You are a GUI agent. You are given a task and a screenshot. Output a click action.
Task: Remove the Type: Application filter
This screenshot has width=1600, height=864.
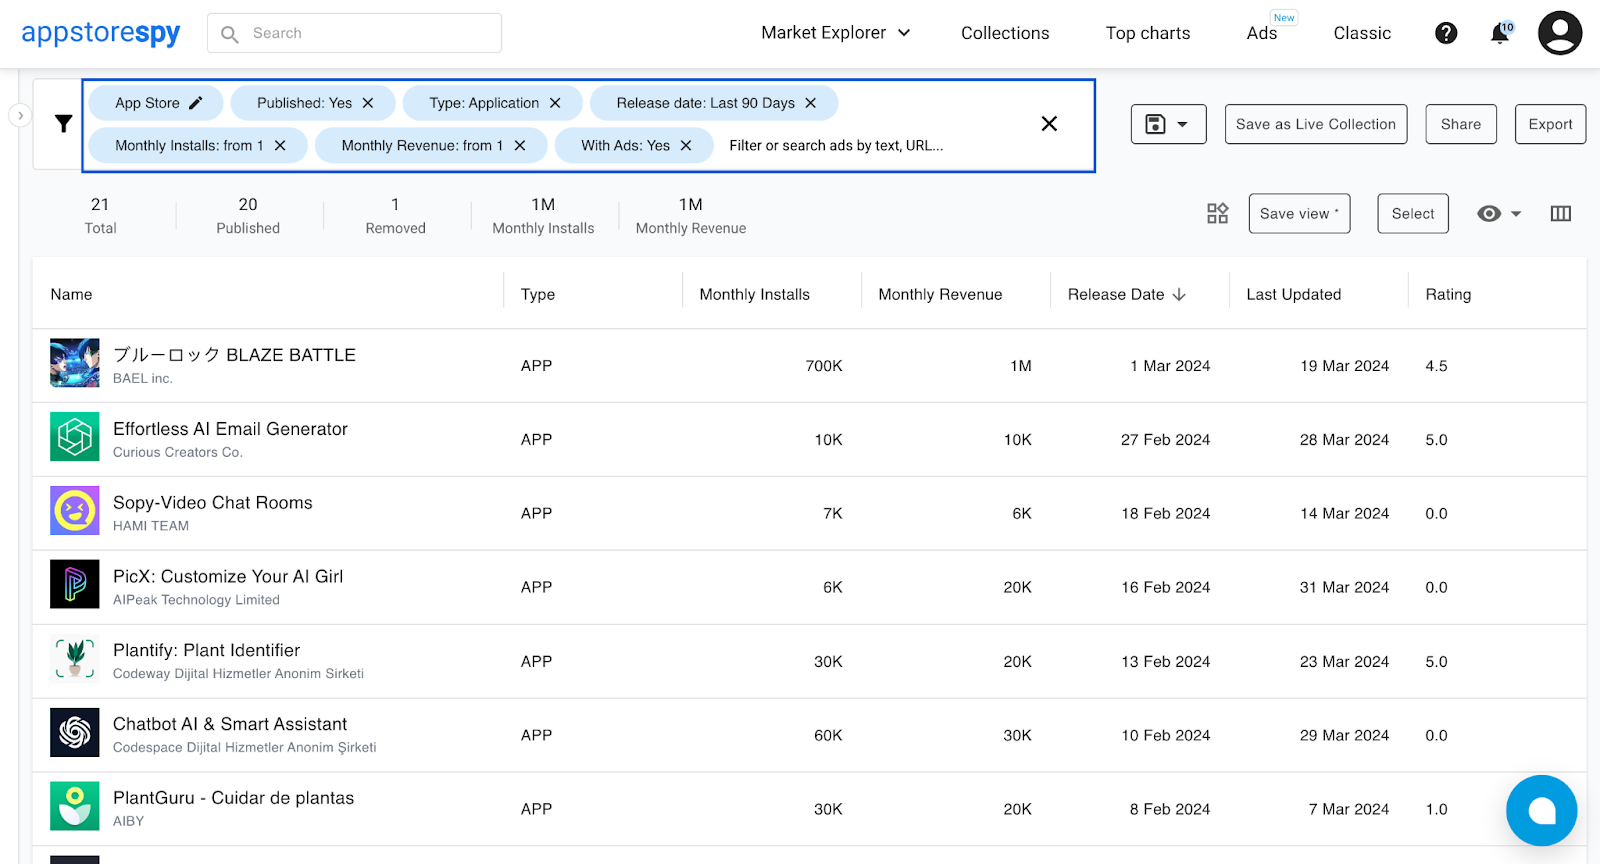pos(555,103)
